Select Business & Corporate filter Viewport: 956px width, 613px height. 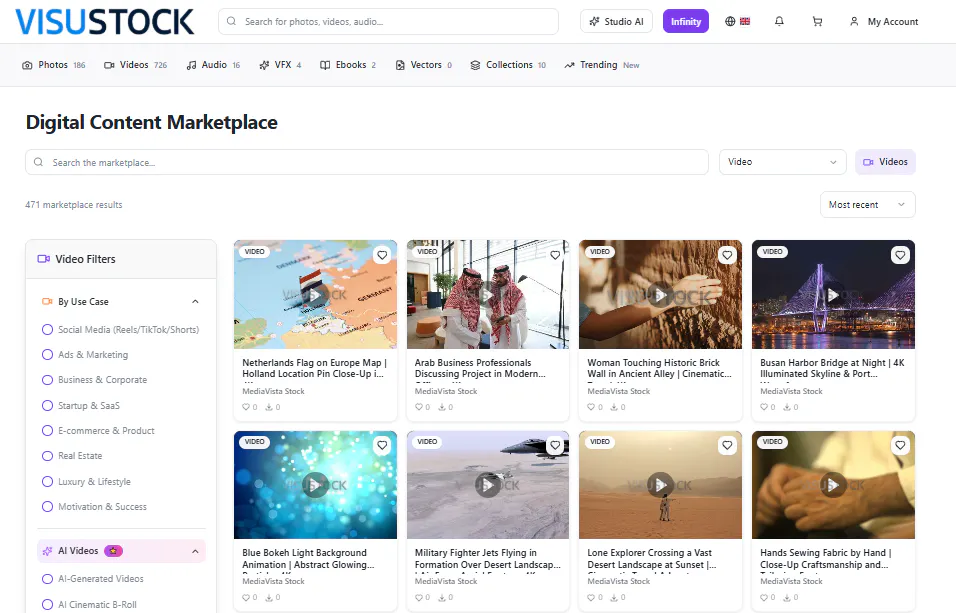tap(95, 379)
